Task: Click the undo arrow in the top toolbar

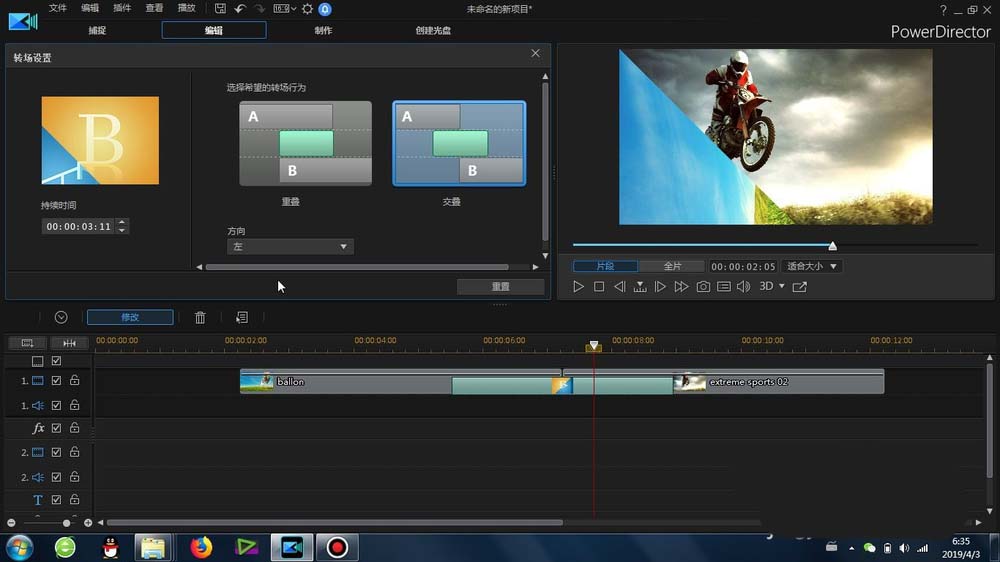Action: coord(240,9)
